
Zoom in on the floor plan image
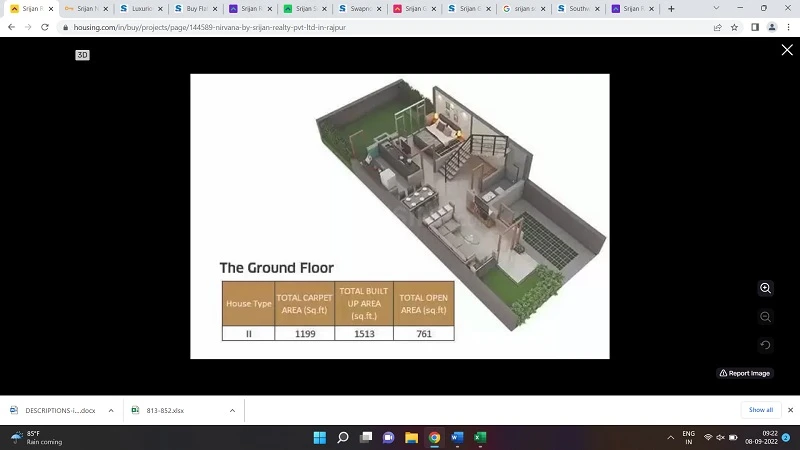tap(765, 288)
